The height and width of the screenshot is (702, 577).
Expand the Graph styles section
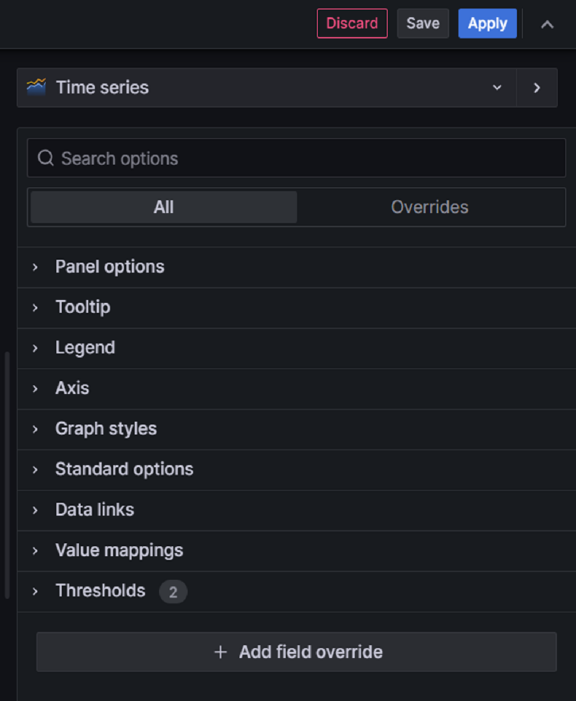tap(296, 429)
